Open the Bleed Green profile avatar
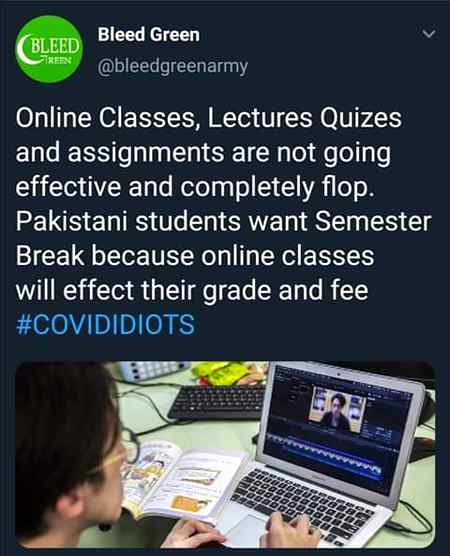Screen dimensions: 450x556 [x=49, y=49]
